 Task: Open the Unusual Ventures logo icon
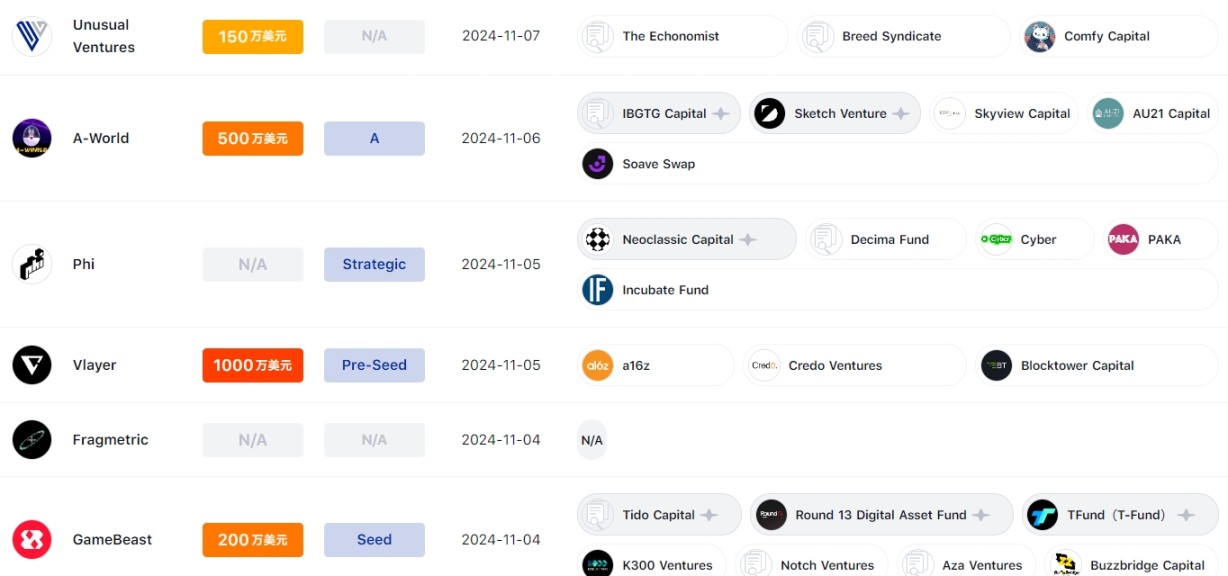point(31,36)
